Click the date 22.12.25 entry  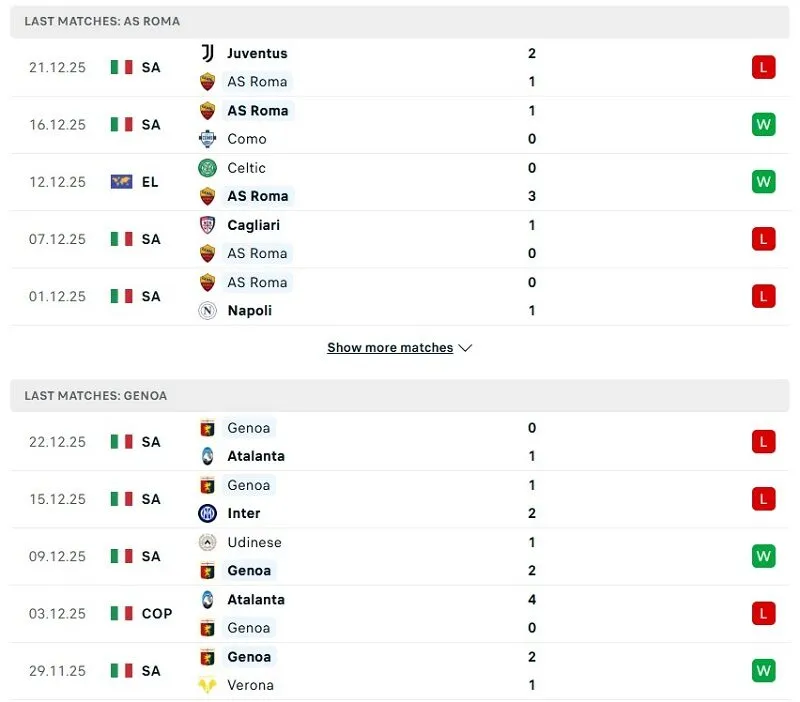[57, 441]
